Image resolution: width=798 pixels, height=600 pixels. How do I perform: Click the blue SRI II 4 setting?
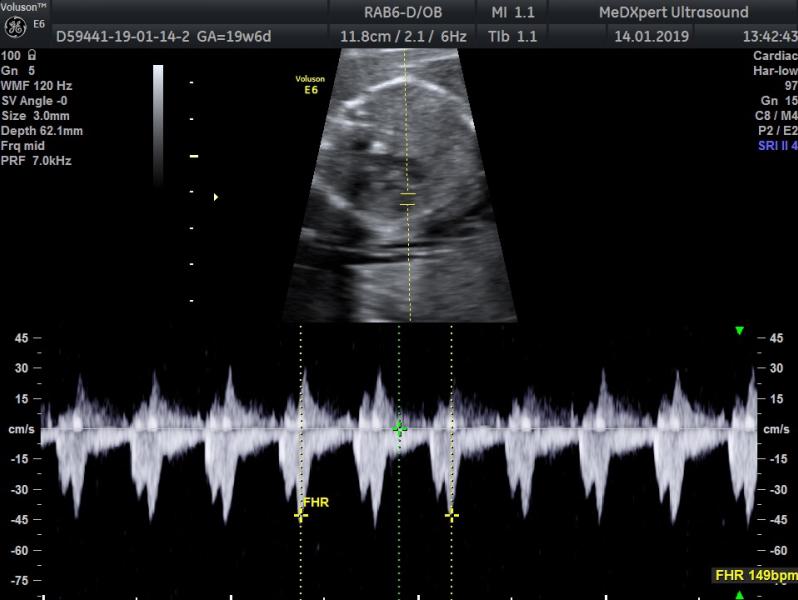777,146
